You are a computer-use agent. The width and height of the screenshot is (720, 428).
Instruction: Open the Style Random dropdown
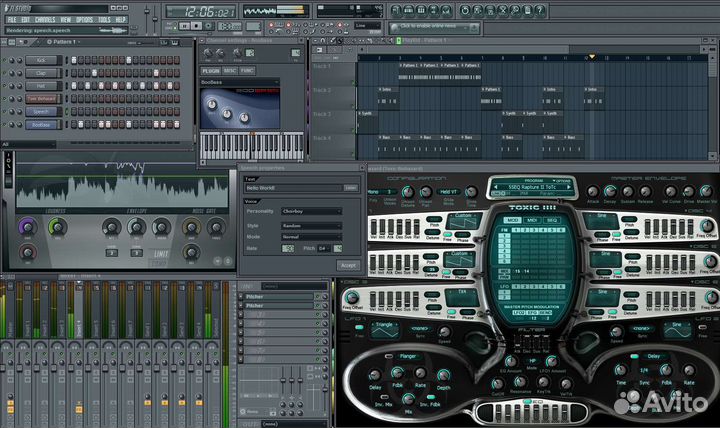(x=312, y=226)
